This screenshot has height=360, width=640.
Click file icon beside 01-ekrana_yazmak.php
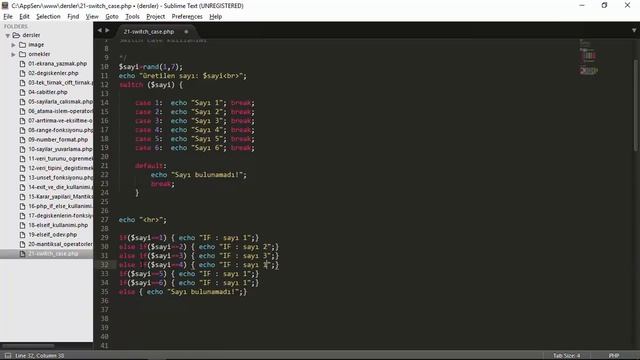[x=22, y=64]
